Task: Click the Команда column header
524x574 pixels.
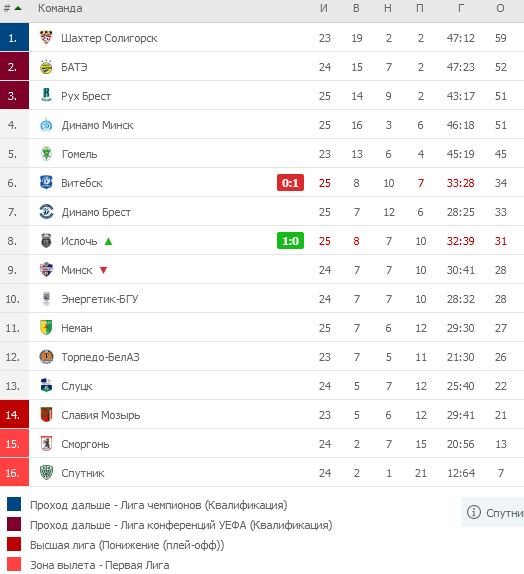Action: (60, 8)
